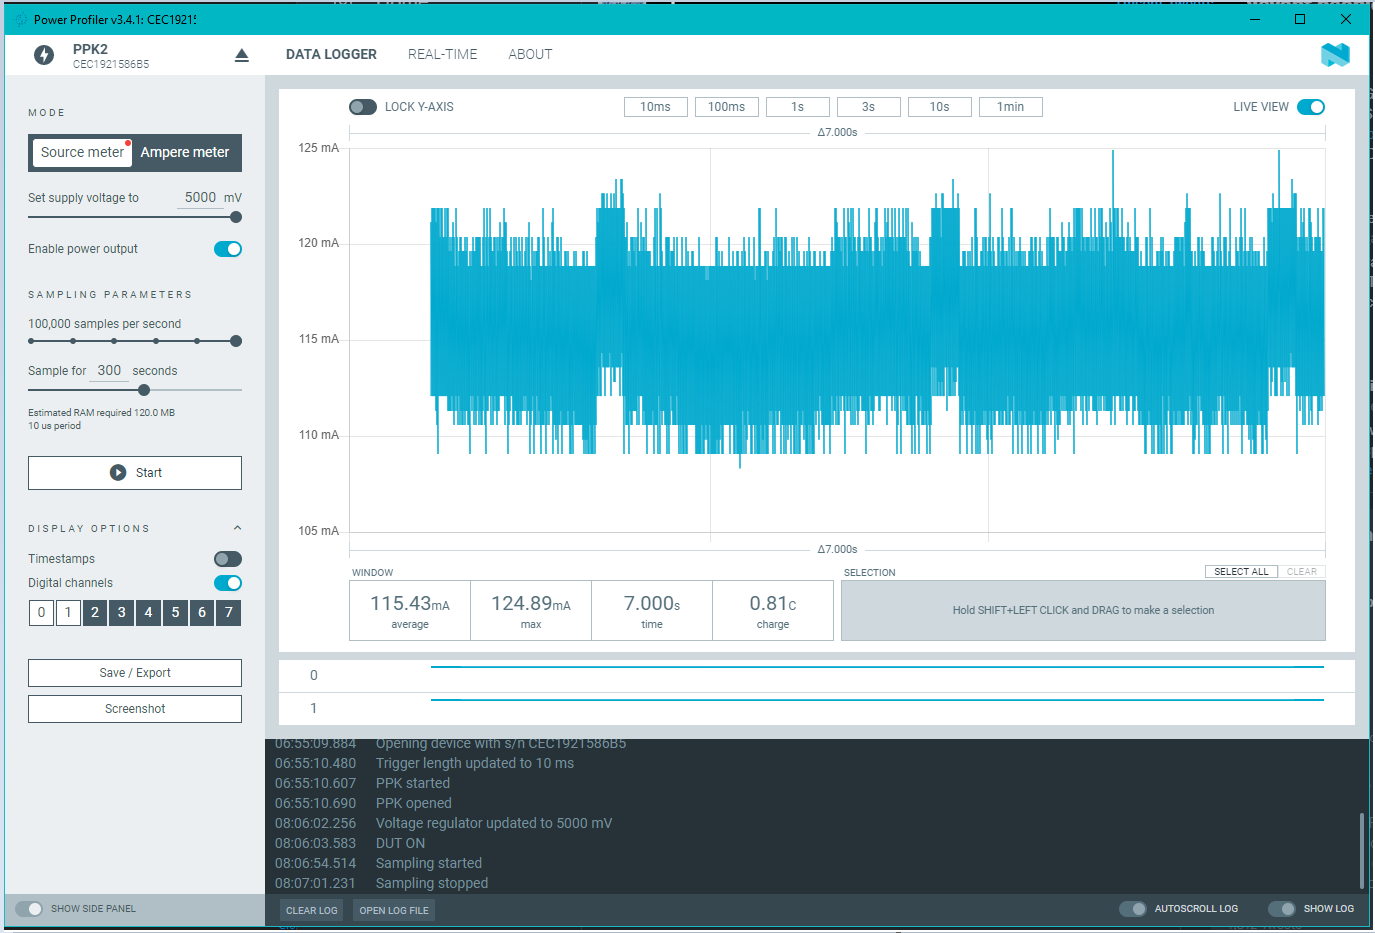
Task: Click the Sample for duration slider handle
Action: click(144, 390)
